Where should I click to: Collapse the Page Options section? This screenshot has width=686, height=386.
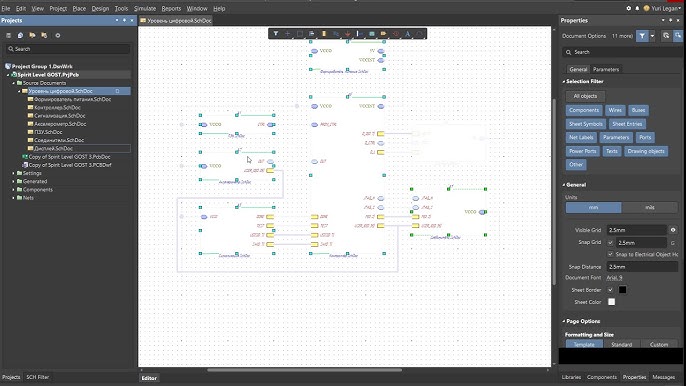point(564,321)
